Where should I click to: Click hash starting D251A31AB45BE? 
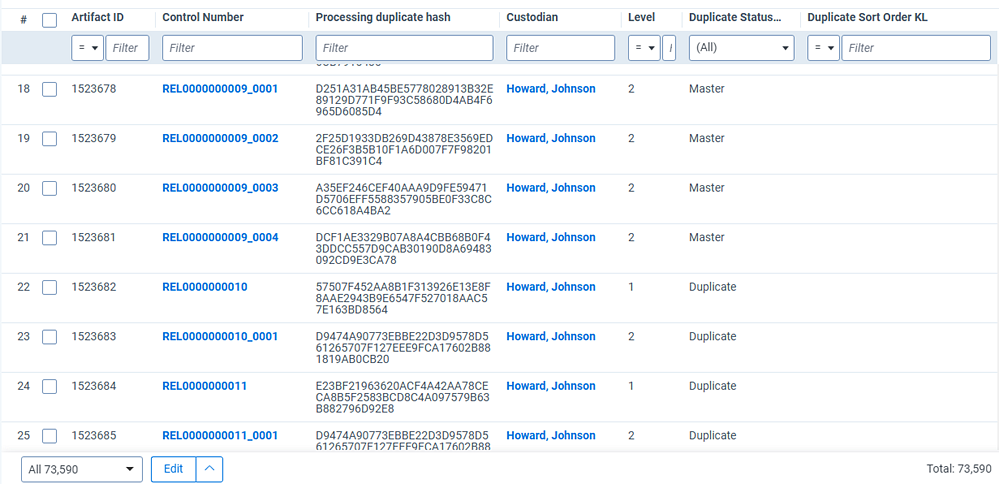(x=404, y=100)
